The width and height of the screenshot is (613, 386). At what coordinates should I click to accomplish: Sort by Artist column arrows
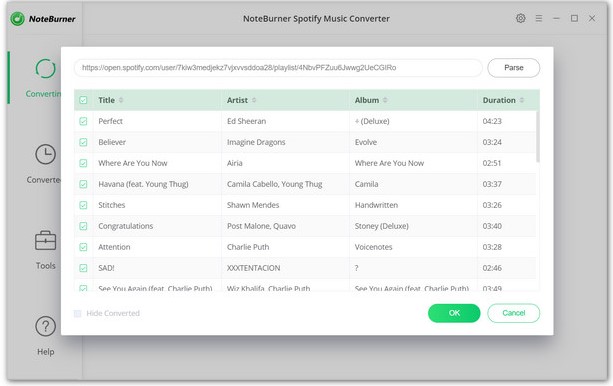coord(254,100)
